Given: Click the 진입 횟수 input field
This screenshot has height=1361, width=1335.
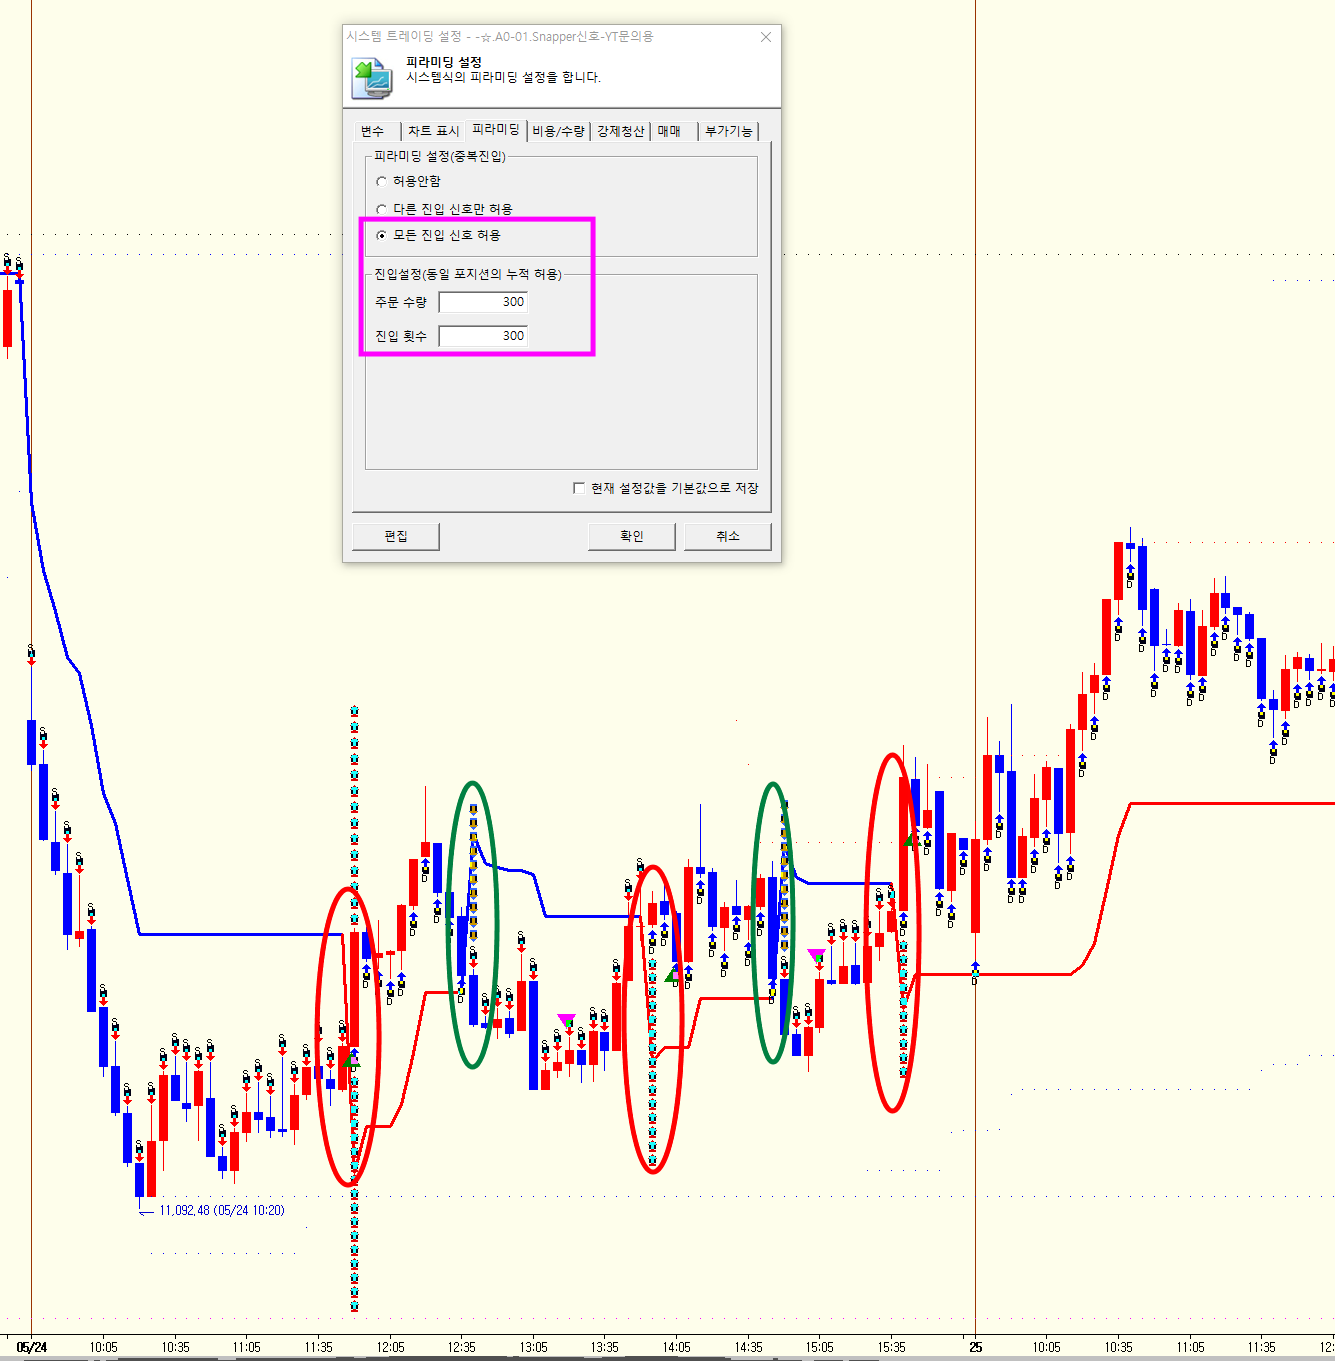Looking at the screenshot, I should click(483, 336).
